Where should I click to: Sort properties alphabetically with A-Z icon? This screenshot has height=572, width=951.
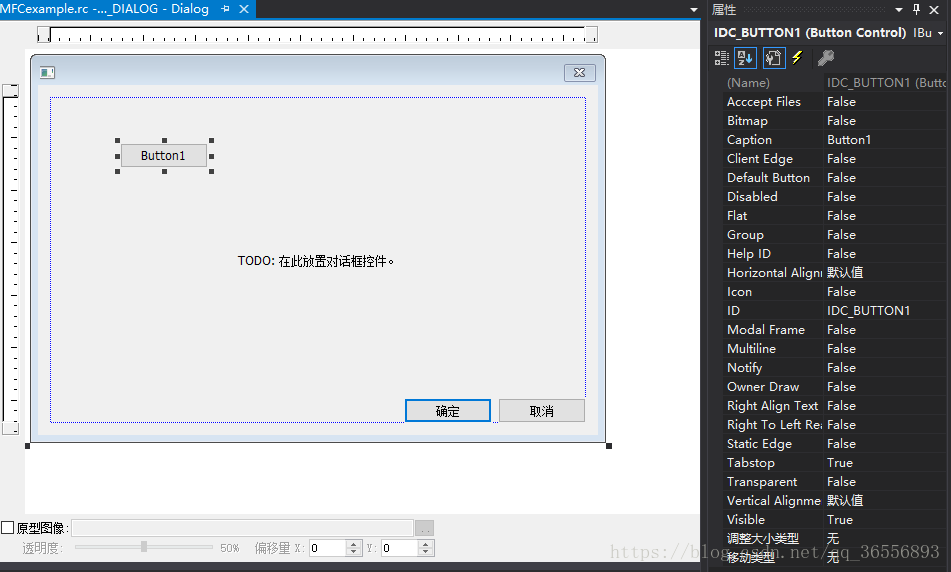tap(745, 58)
